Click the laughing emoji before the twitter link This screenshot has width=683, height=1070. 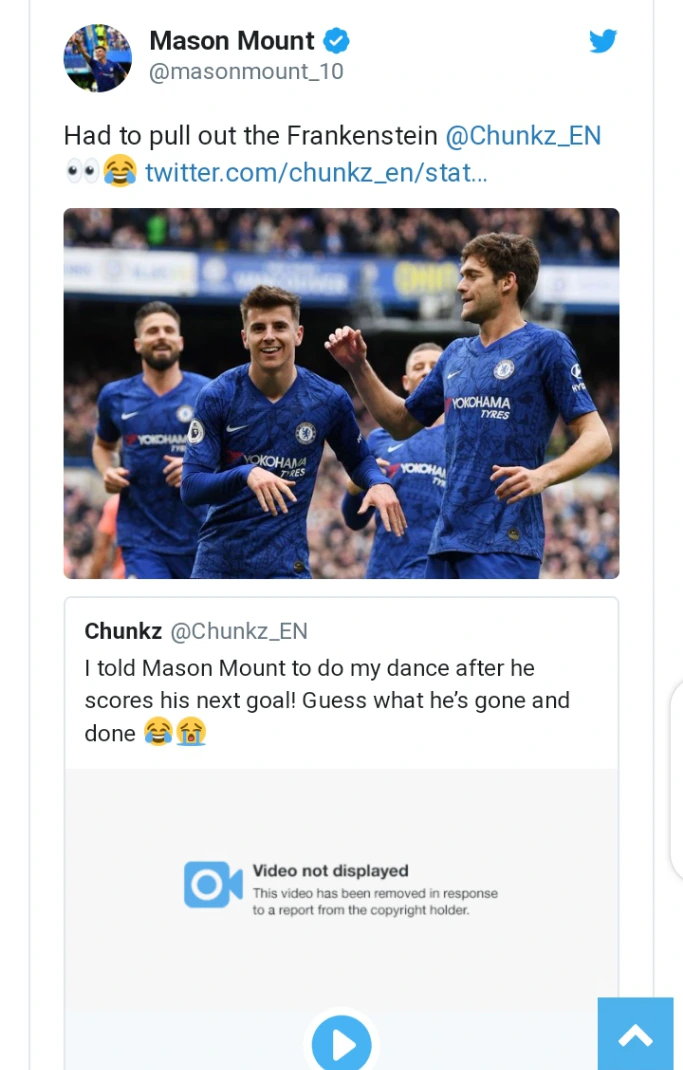[x=120, y=171]
